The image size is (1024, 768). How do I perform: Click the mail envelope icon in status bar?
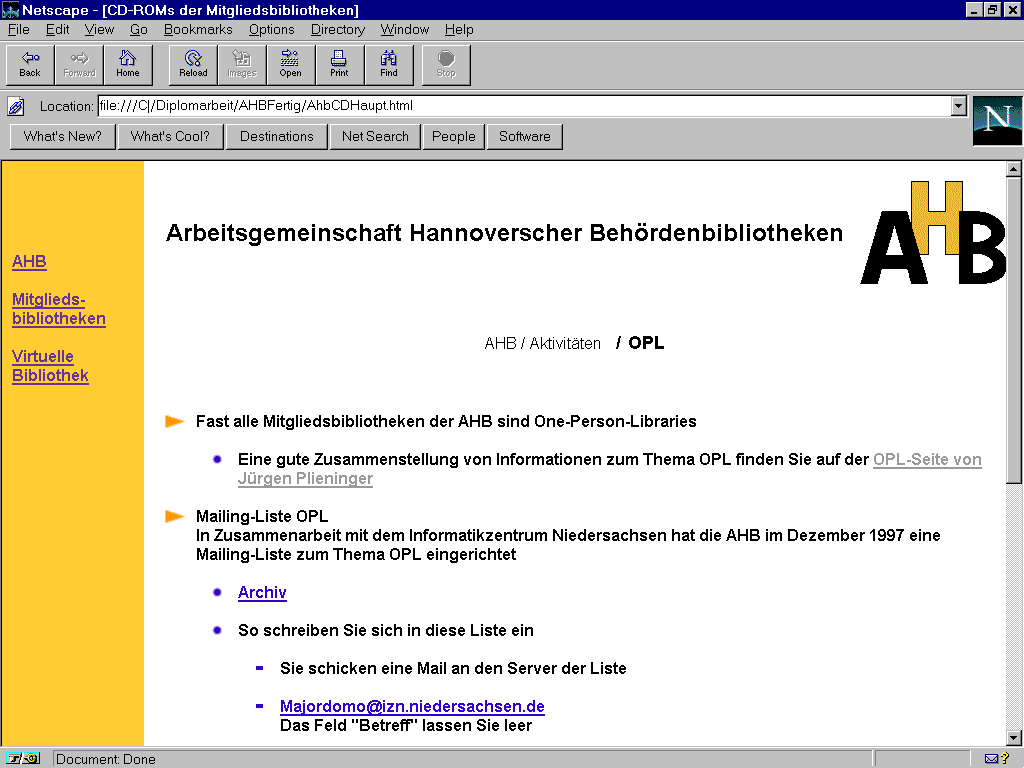[991, 759]
